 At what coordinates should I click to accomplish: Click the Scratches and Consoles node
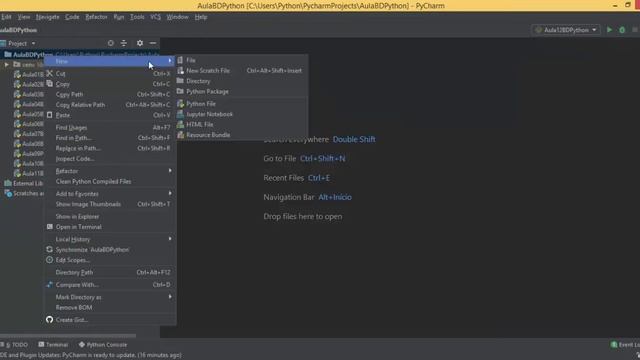coord(24,193)
